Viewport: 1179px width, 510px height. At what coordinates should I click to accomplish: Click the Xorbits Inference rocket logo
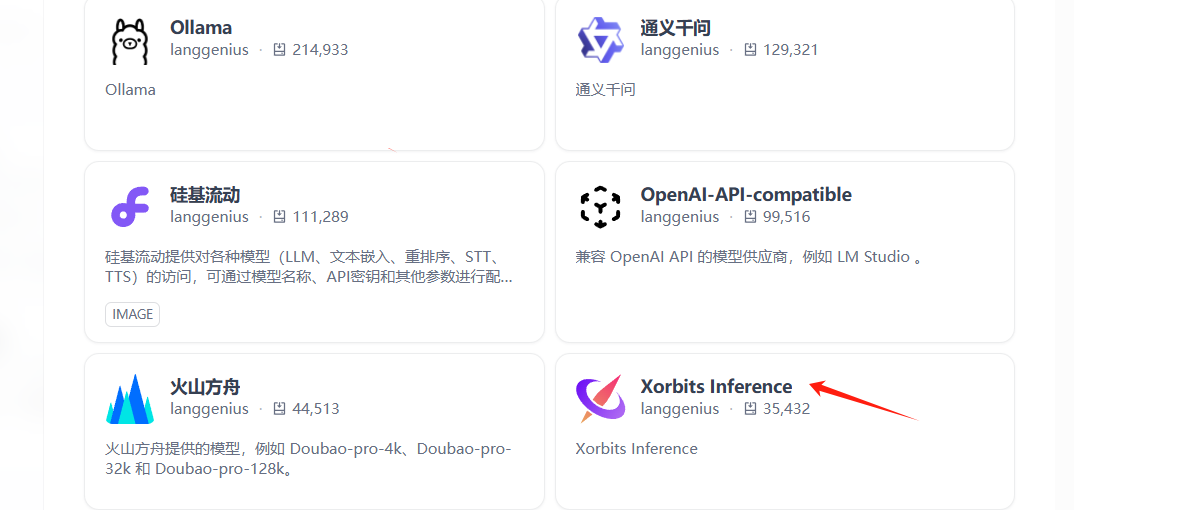click(x=600, y=399)
